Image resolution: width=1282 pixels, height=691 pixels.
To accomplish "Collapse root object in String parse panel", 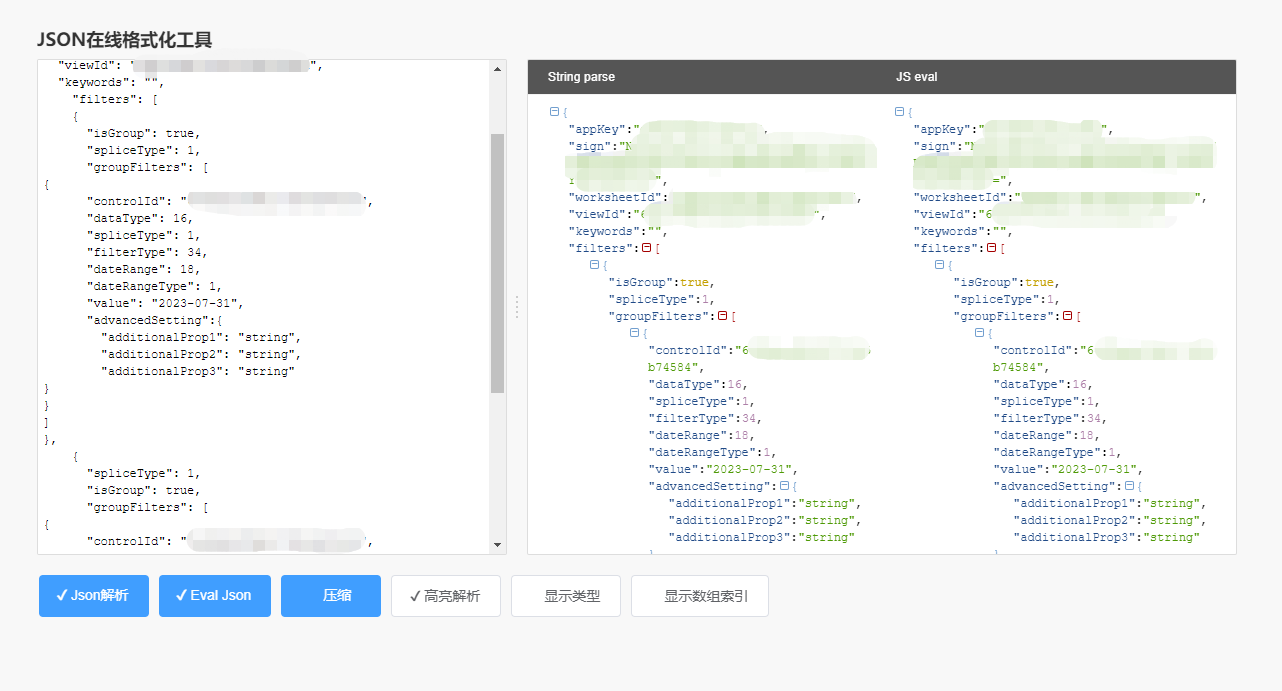I will (554, 112).
